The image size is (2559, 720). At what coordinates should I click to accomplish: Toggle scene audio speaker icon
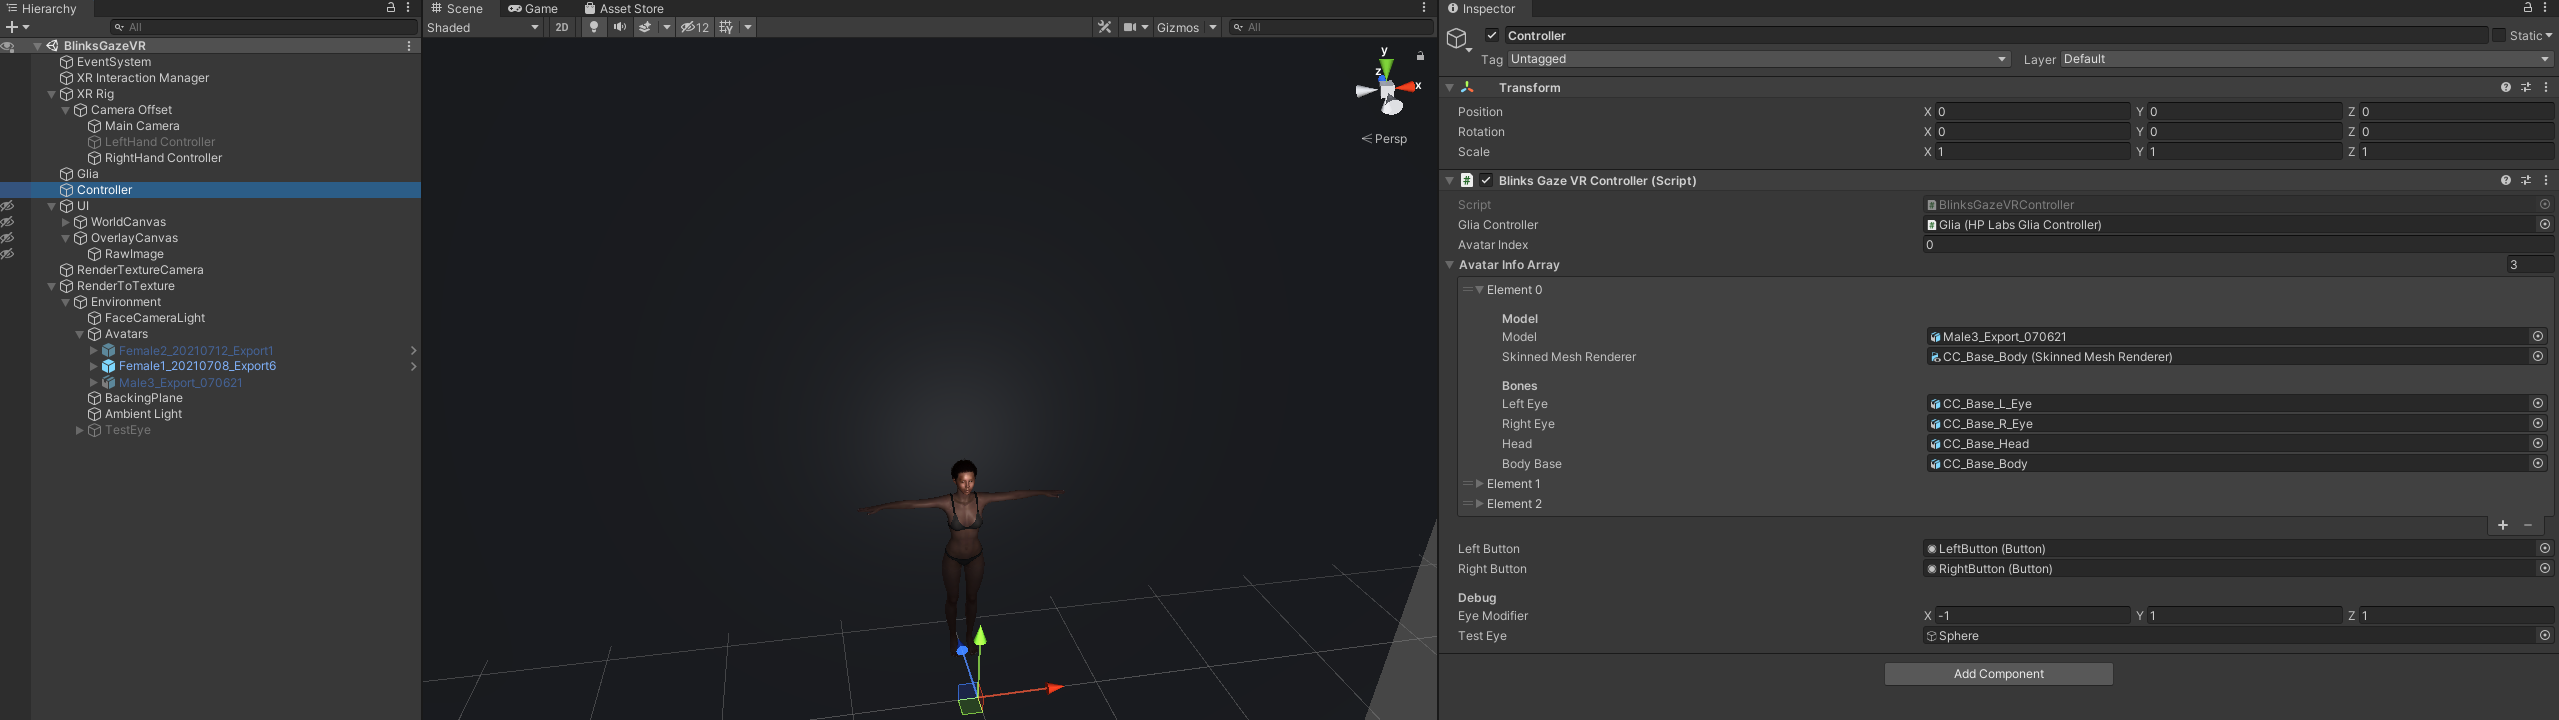tap(620, 27)
